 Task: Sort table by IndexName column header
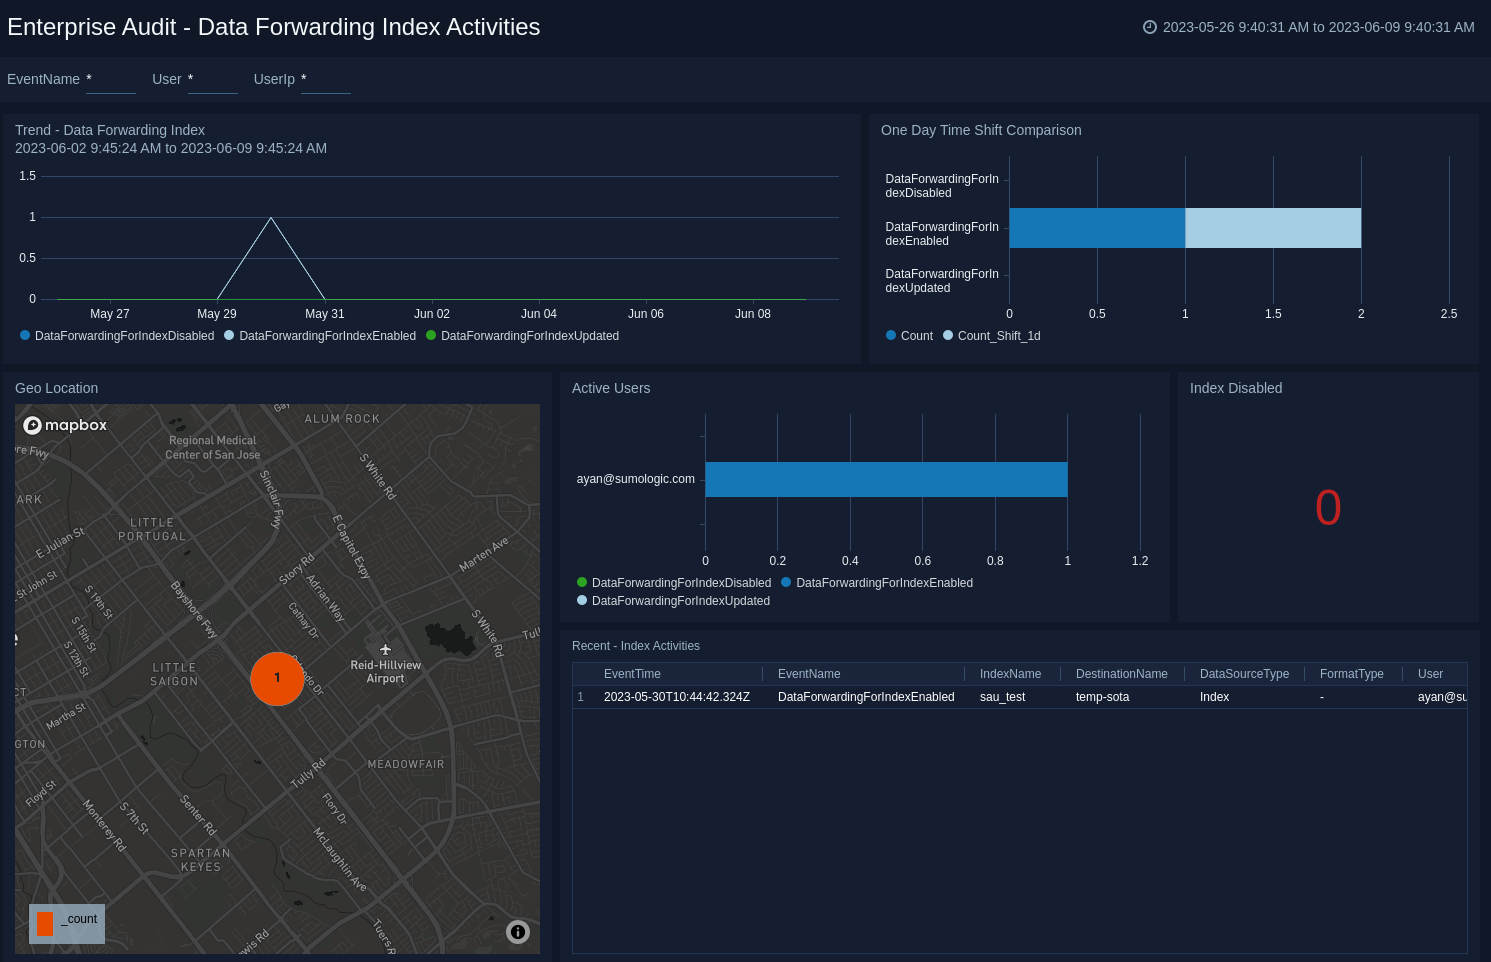click(1010, 674)
